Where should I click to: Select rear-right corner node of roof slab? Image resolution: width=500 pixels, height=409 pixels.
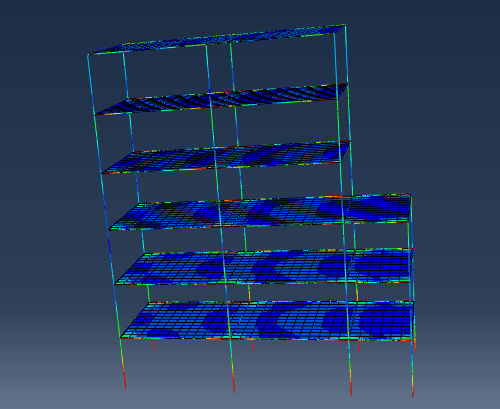pyautogui.click(x=345, y=25)
